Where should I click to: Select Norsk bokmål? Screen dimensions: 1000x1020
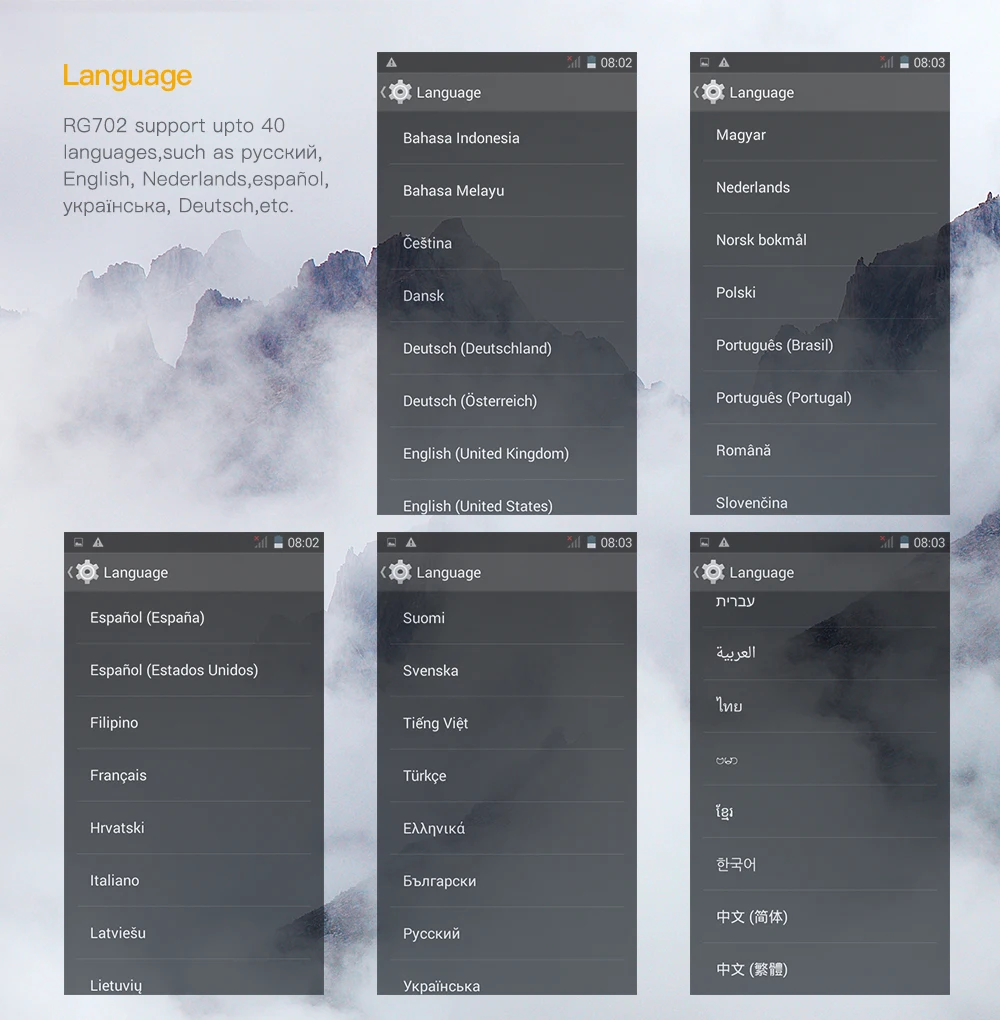point(820,240)
